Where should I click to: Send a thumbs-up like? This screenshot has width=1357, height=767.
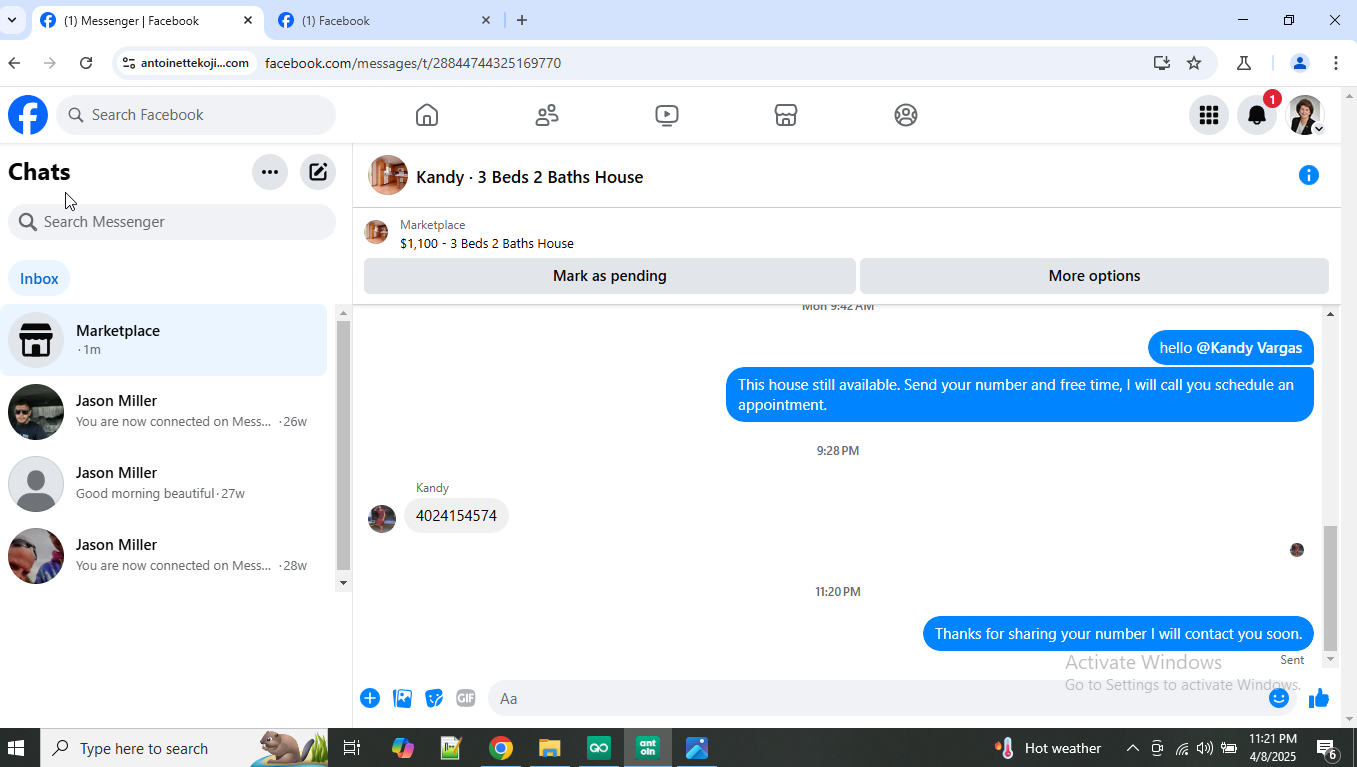1319,698
